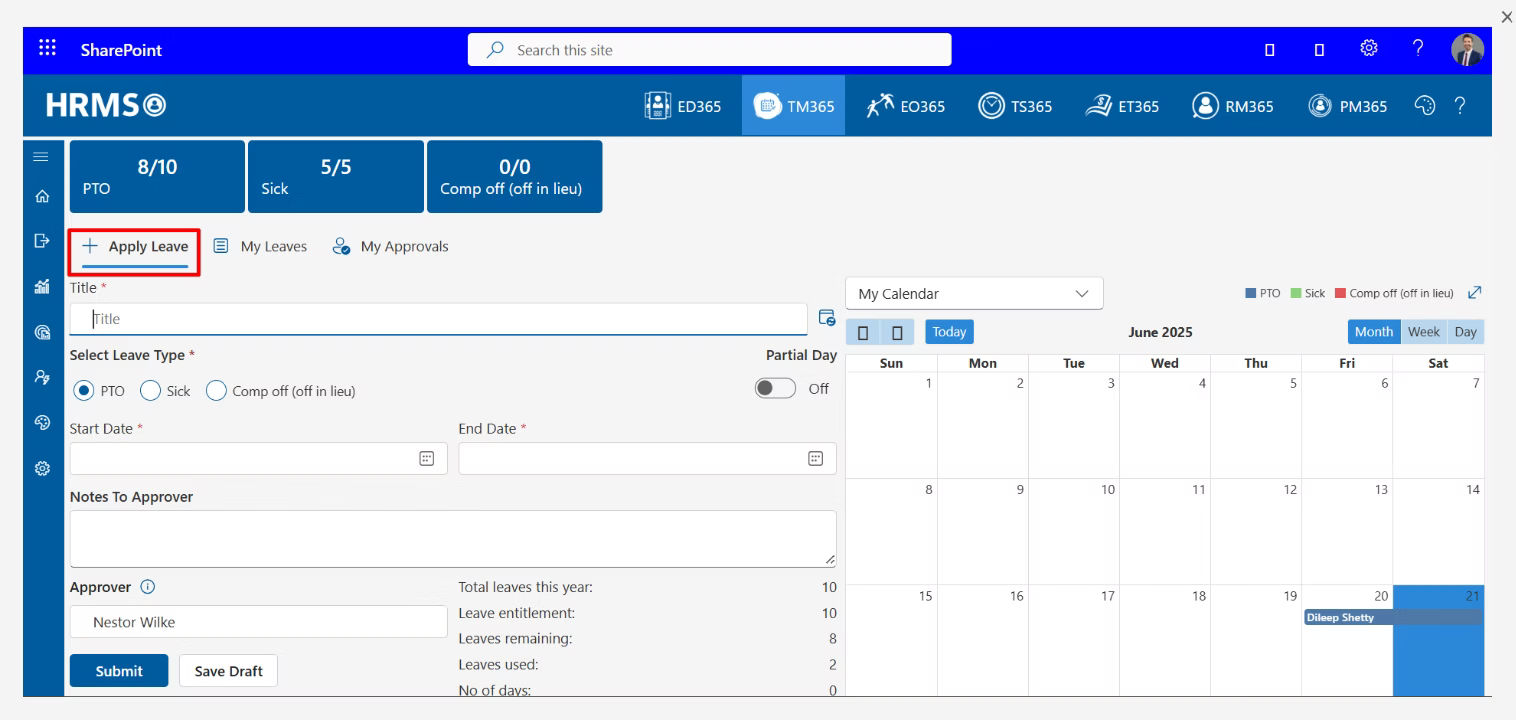Click the Save Draft button

click(228, 671)
